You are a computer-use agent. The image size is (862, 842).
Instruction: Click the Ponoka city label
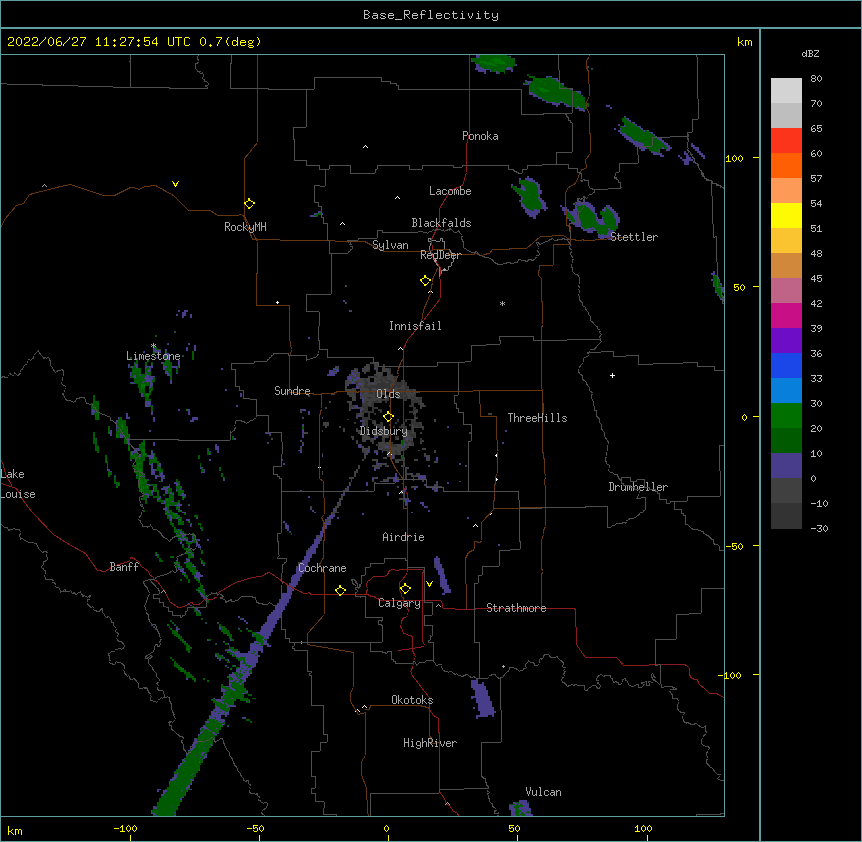(x=480, y=136)
